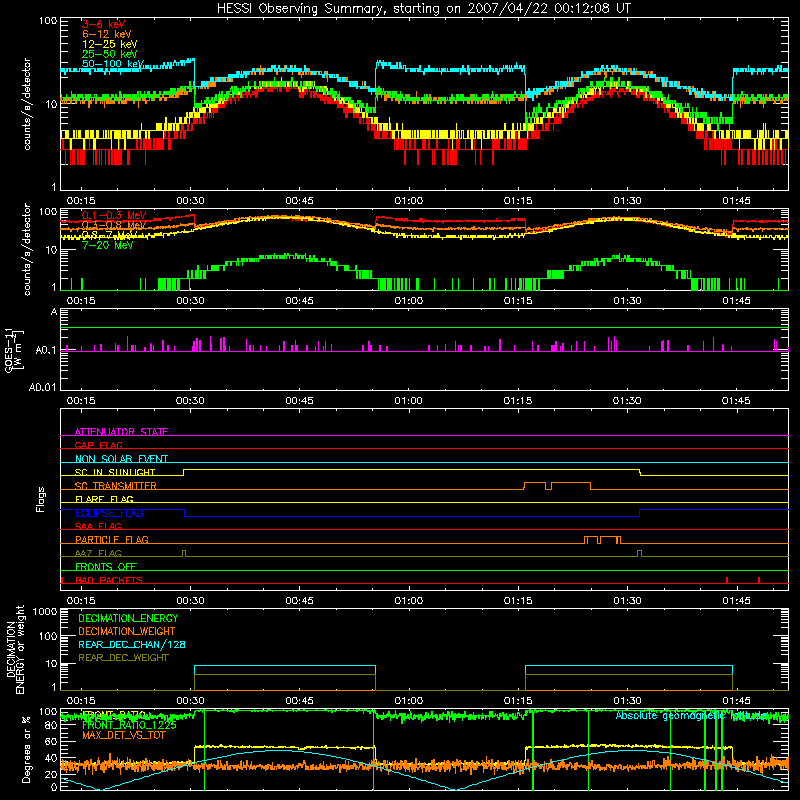
Task: Click the AAZ_FLAG label
Action: [x=98, y=553]
